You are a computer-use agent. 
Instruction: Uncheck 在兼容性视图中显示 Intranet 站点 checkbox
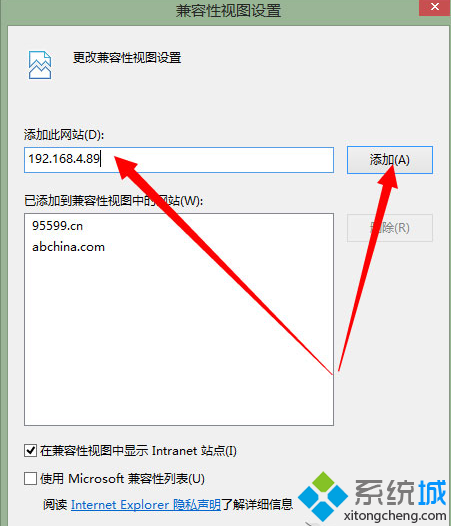pyautogui.click(x=30, y=451)
